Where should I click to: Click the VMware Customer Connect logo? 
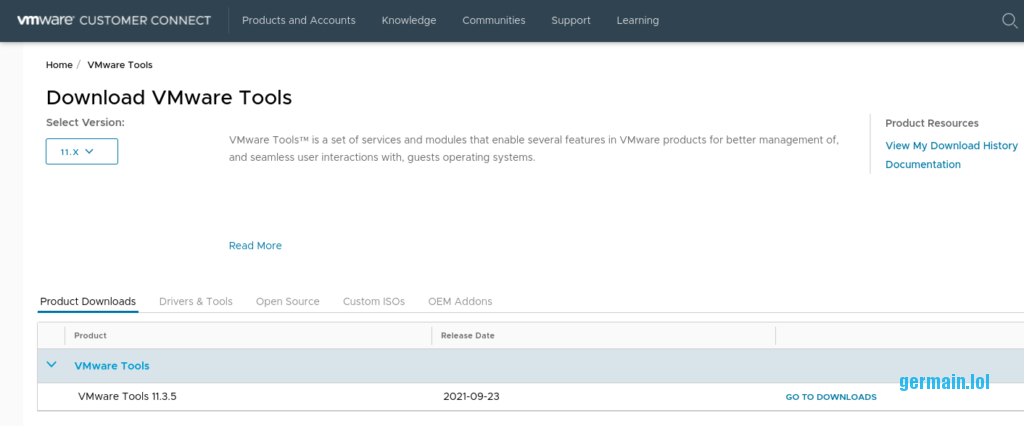tap(113, 20)
